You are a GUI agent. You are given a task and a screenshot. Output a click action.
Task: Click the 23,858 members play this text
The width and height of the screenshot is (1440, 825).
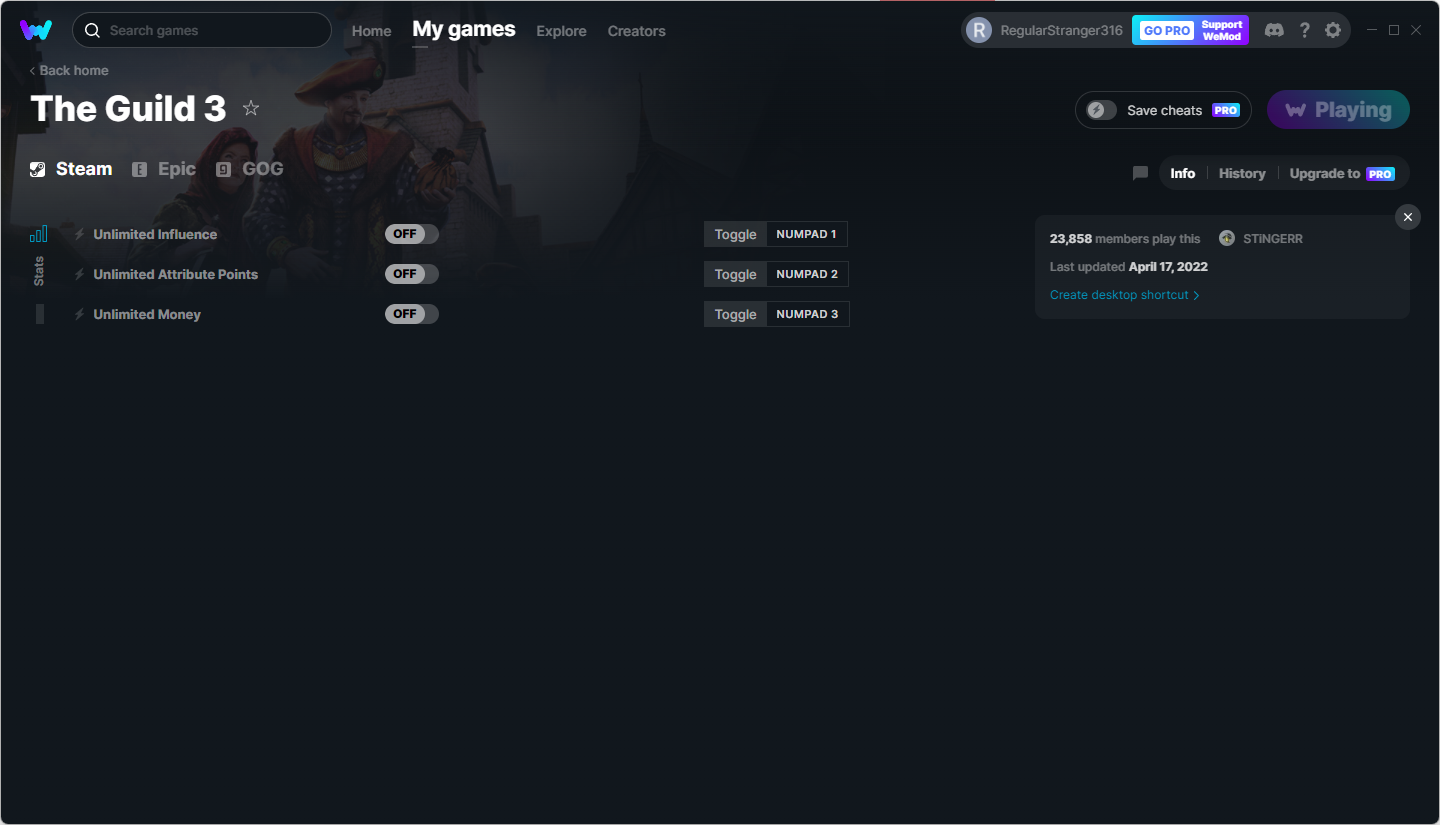1125,238
